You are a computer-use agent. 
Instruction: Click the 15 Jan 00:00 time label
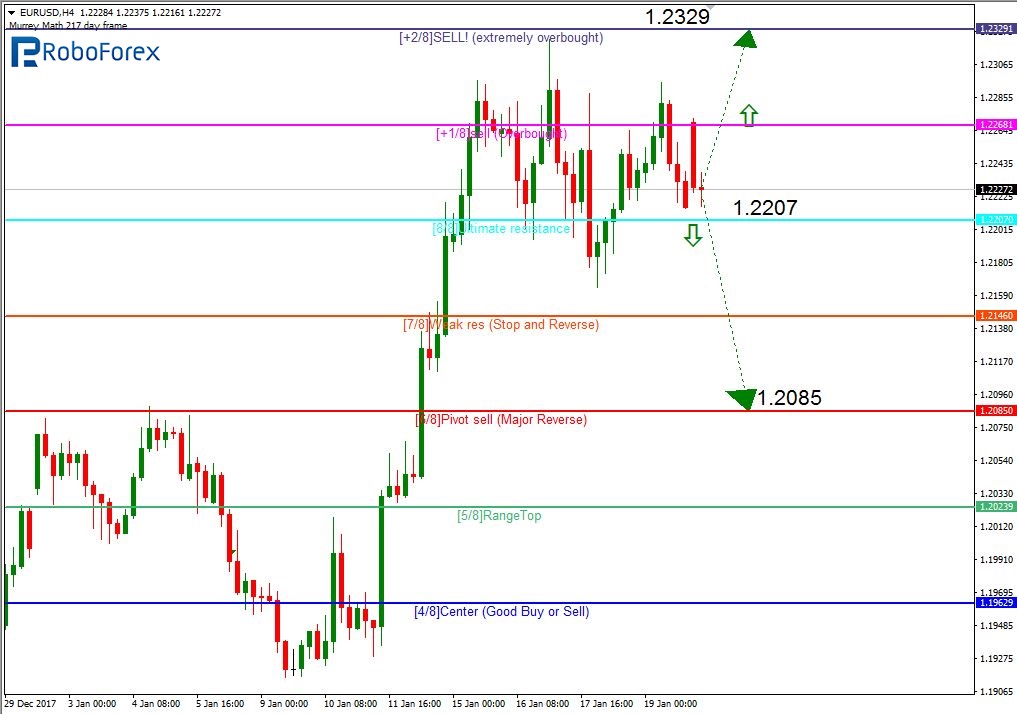(479, 704)
